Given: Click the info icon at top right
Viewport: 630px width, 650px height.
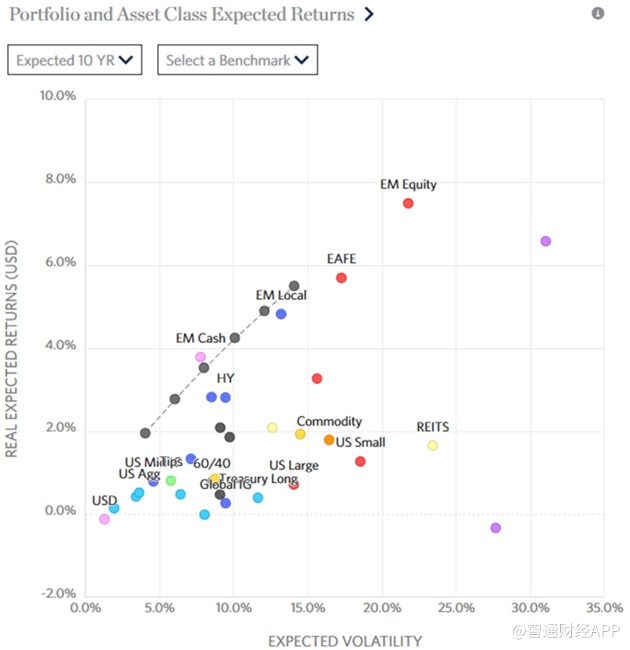Looking at the screenshot, I should pyautogui.click(x=598, y=14).
